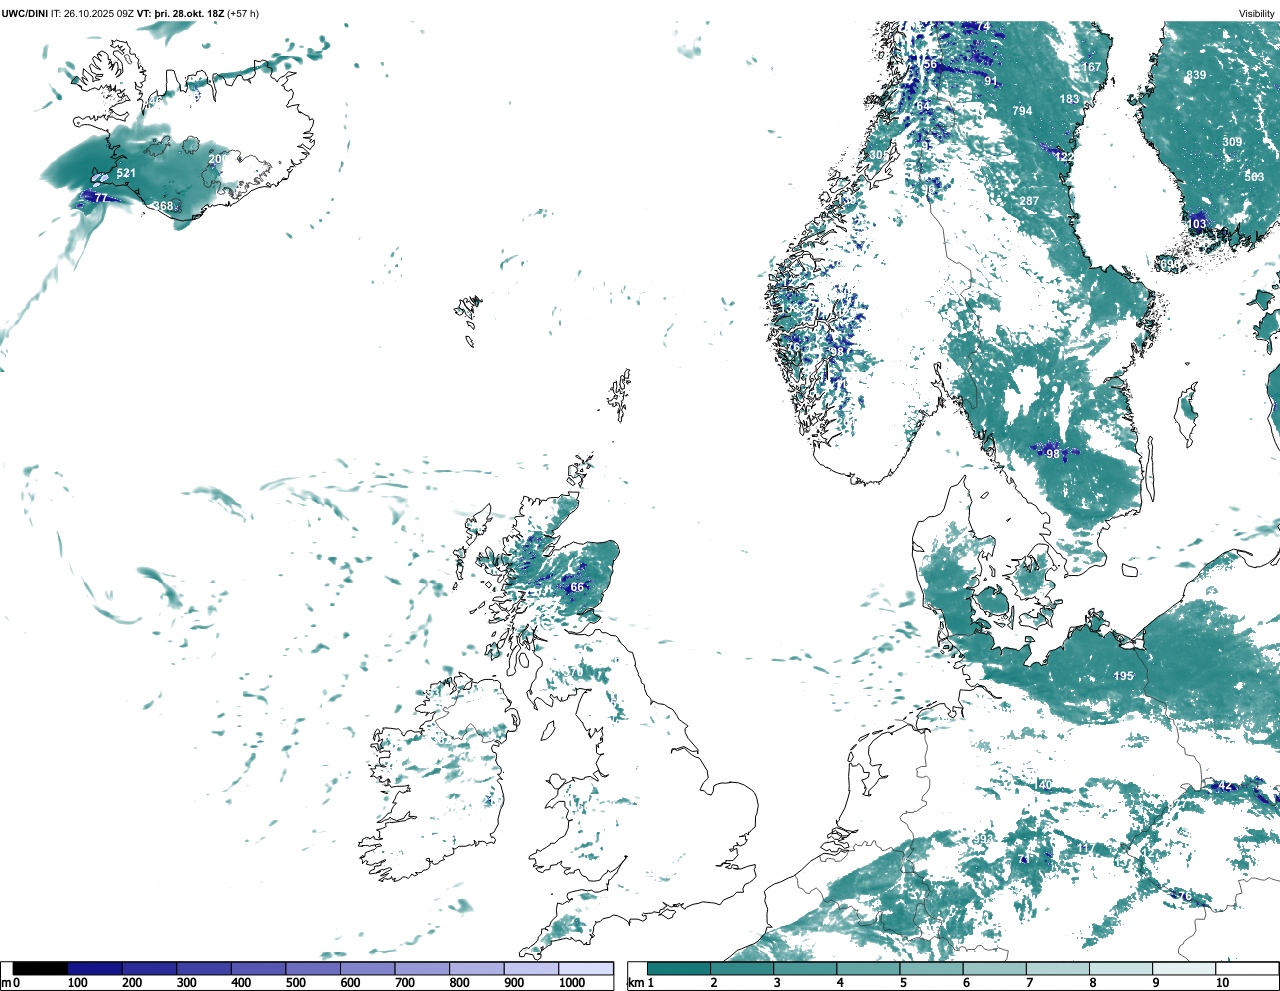Click the 400–500 m legend swatch
The height and width of the screenshot is (991, 1280).
(259, 968)
